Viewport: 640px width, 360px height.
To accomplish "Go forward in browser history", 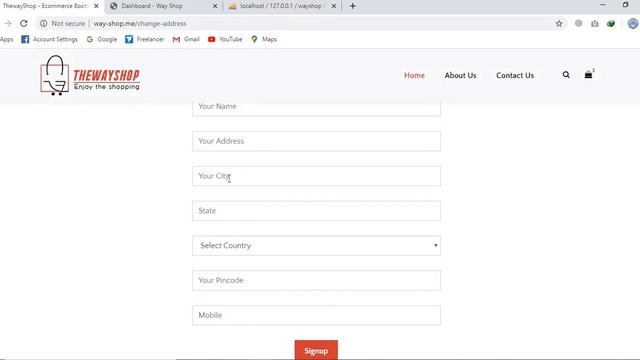I will pyautogui.click(x=8, y=24).
